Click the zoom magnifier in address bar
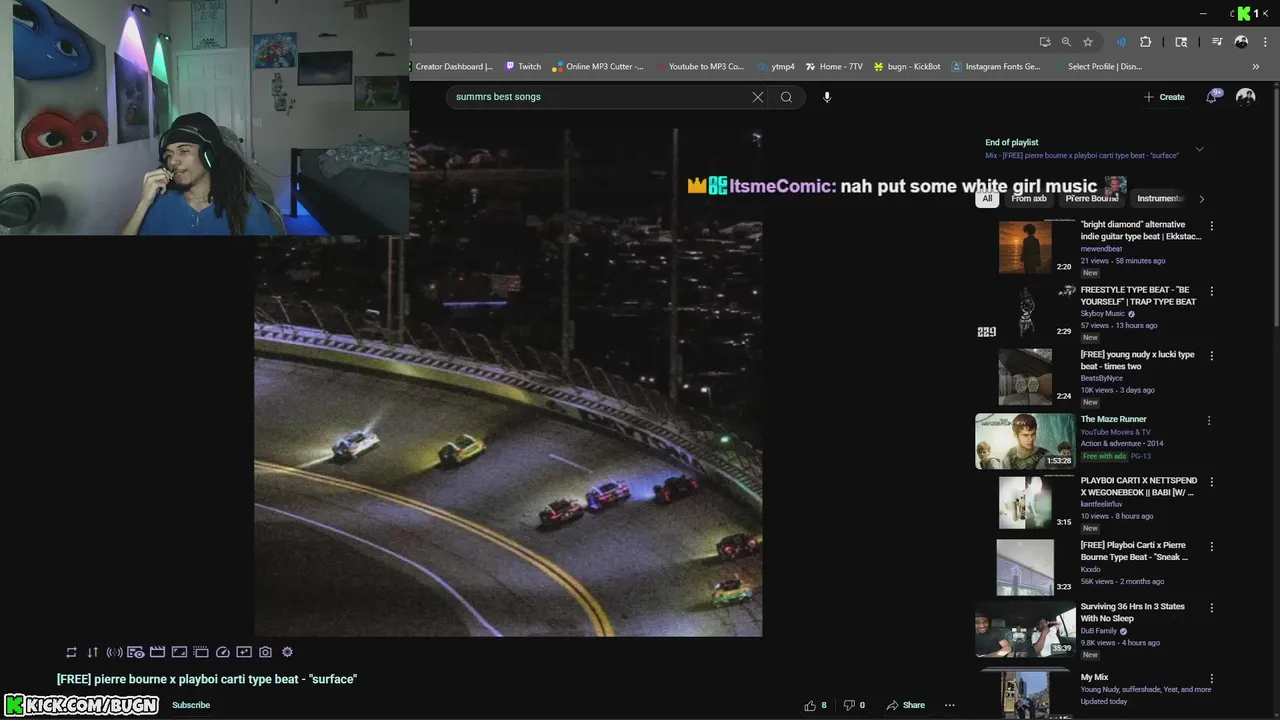 point(1066,42)
